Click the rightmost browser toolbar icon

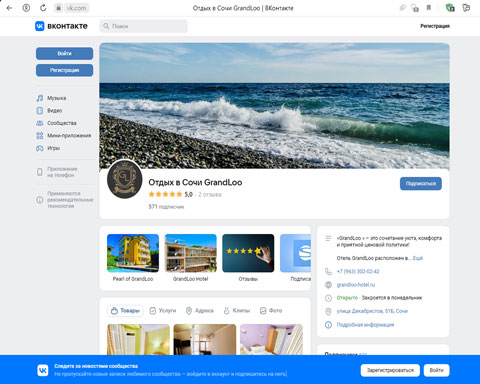pyautogui.click(x=466, y=8)
